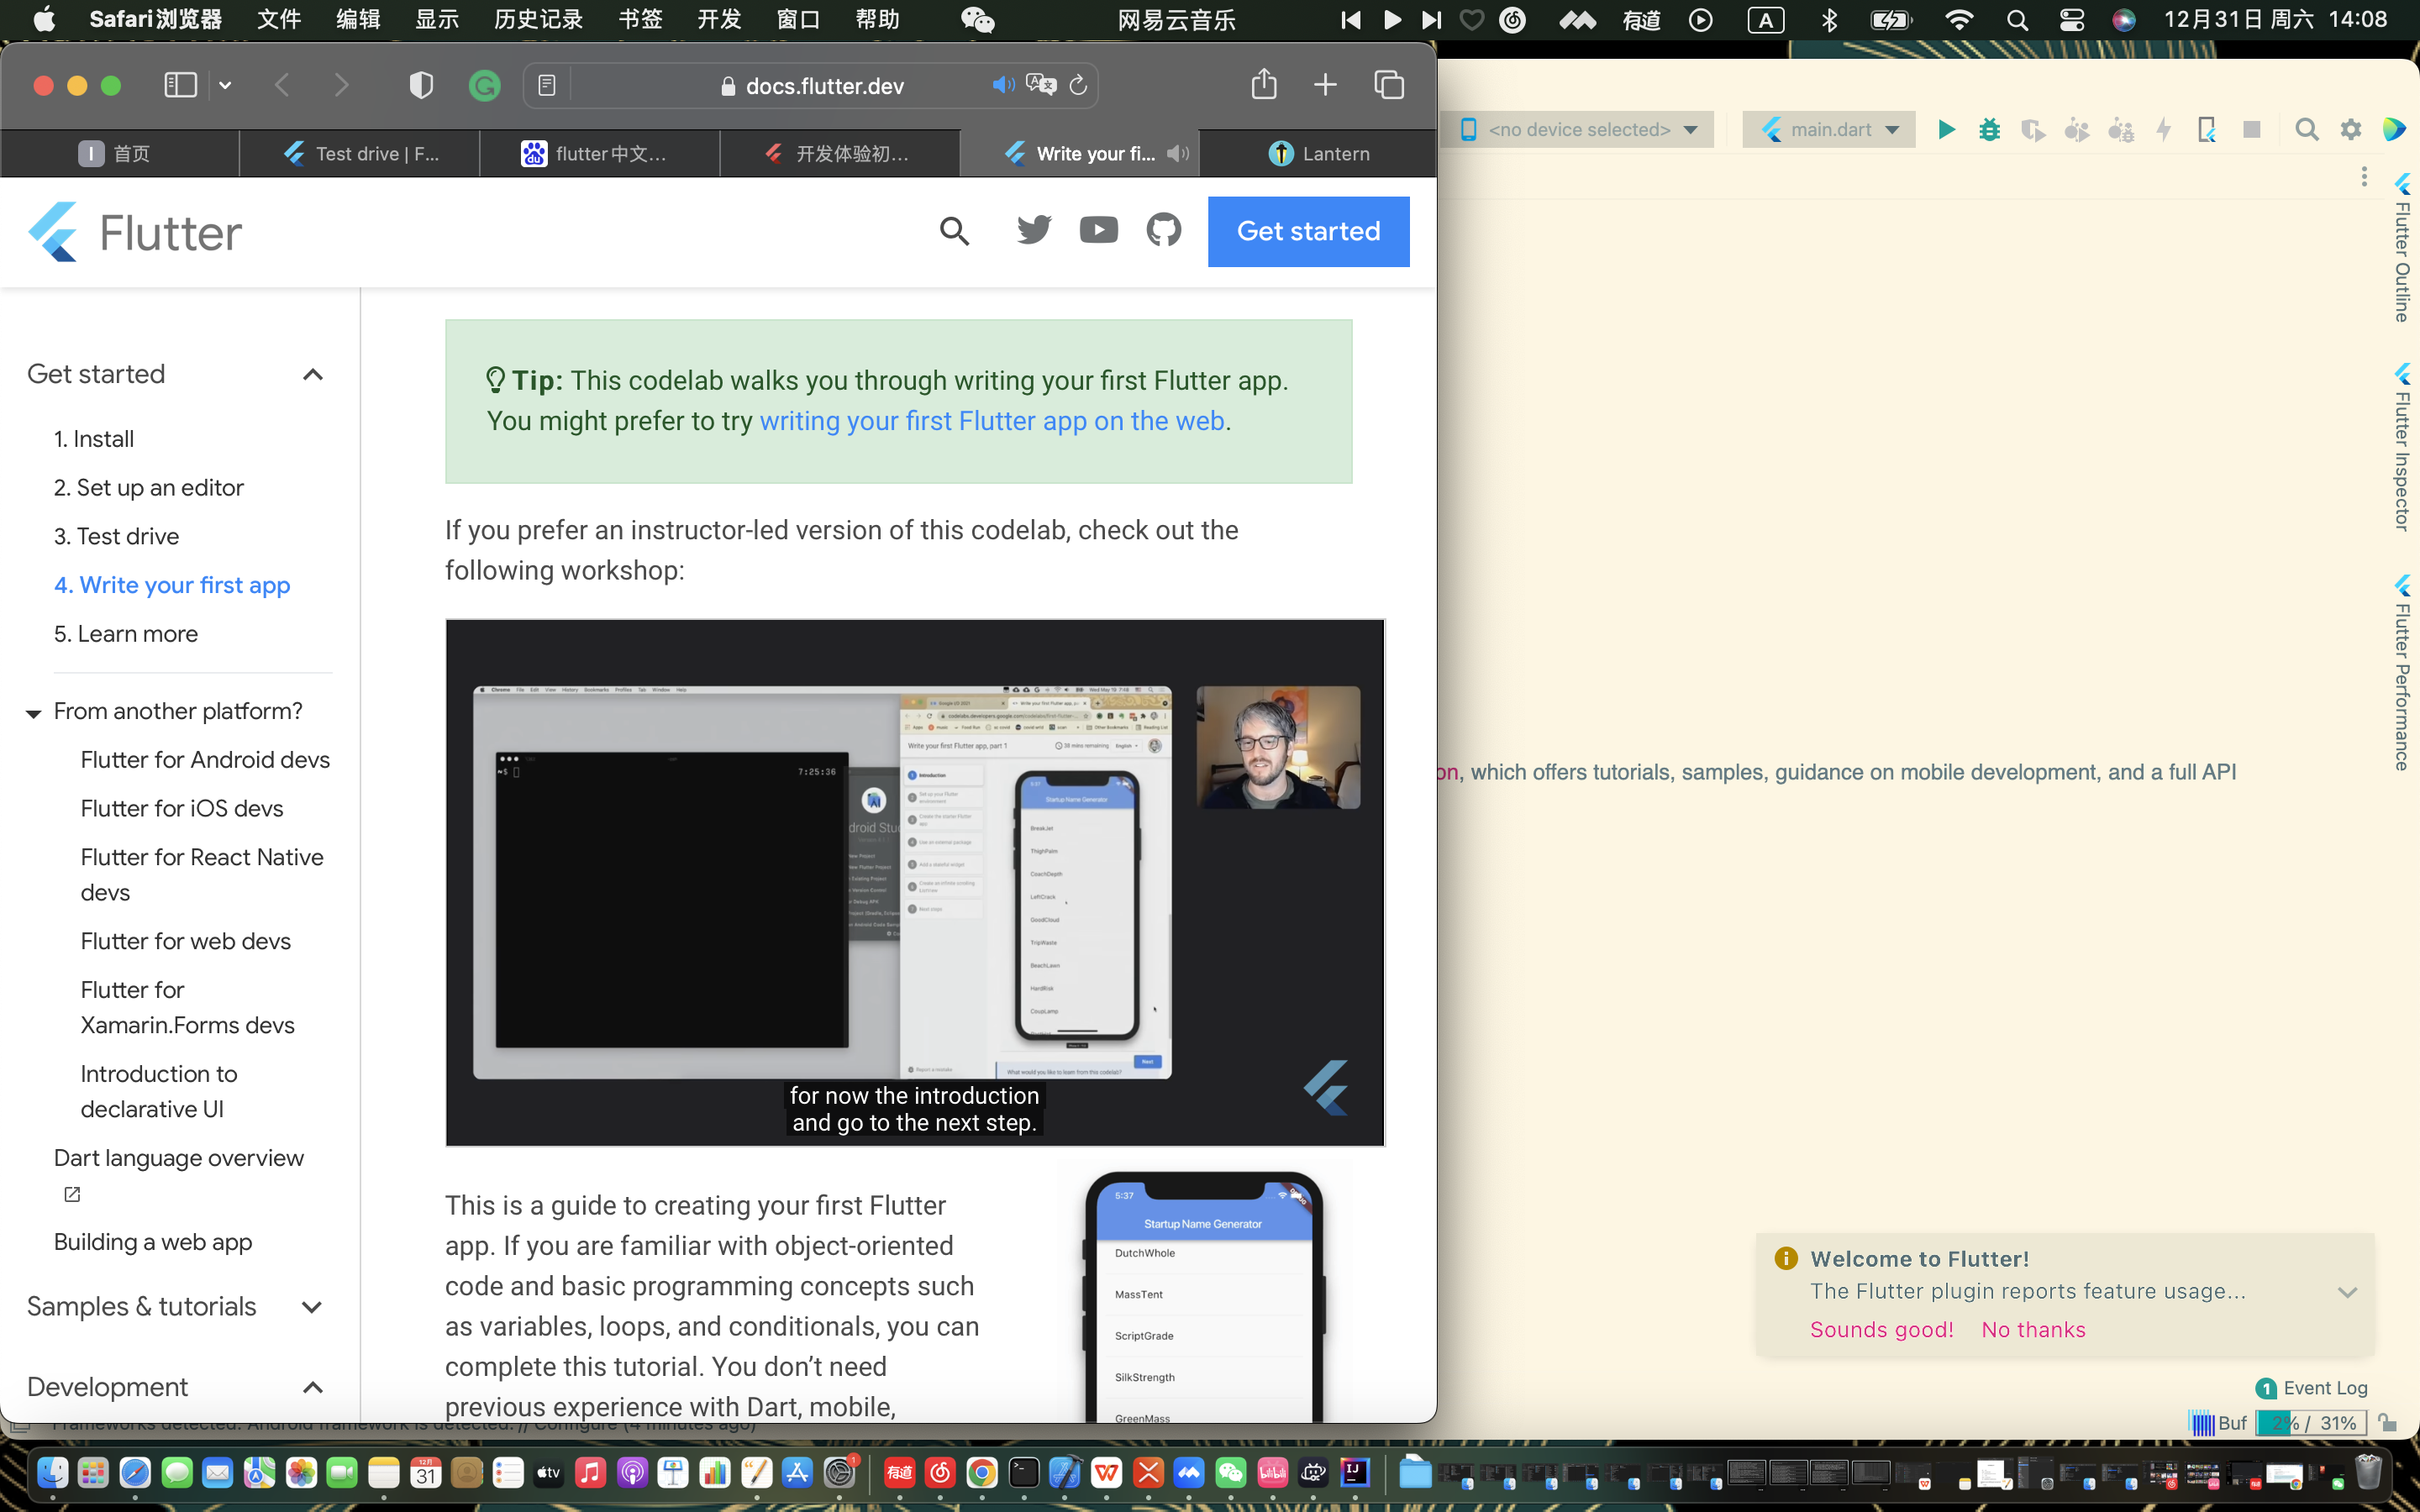Screen dimensions: 2420x1512
Task: Open Flutter's YouTube channel icon
Action: point(1098,231)
